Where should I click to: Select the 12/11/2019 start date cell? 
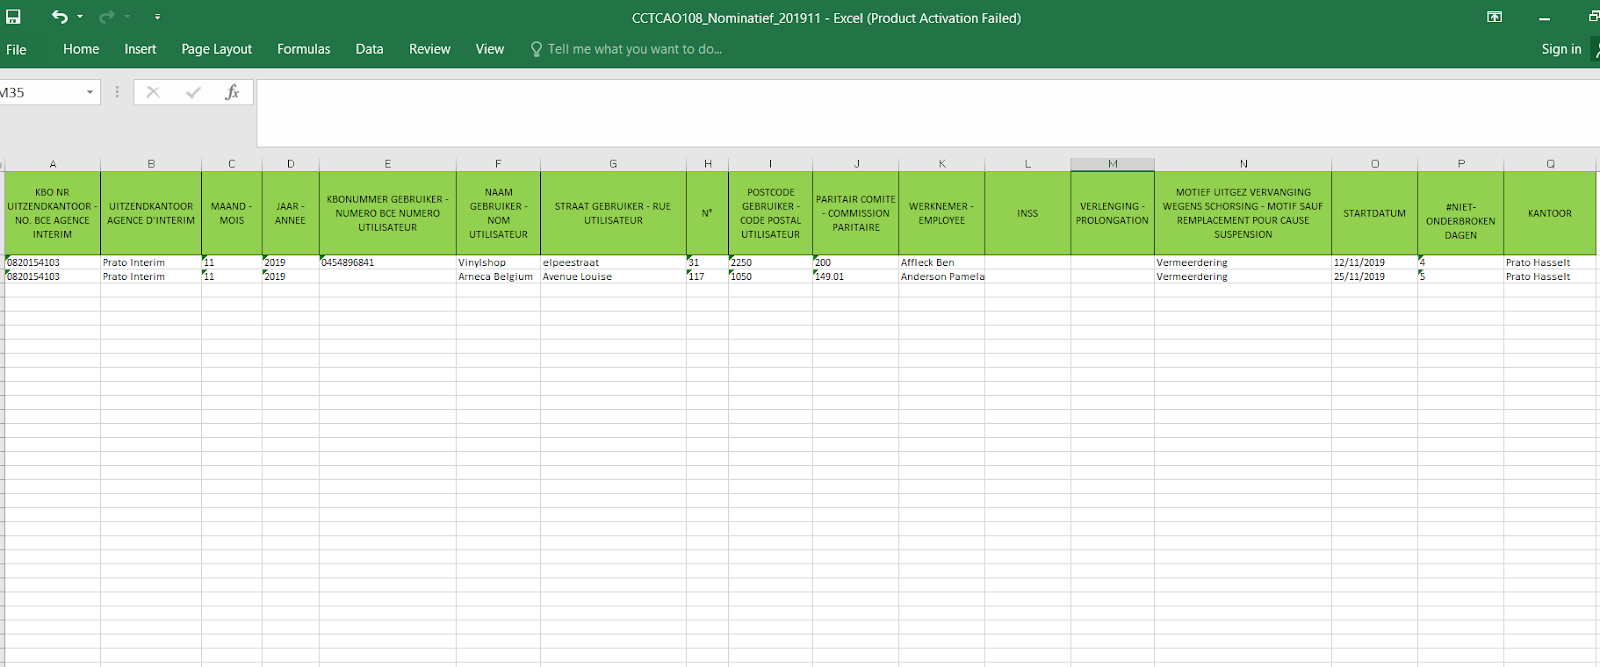point(1374,262)
